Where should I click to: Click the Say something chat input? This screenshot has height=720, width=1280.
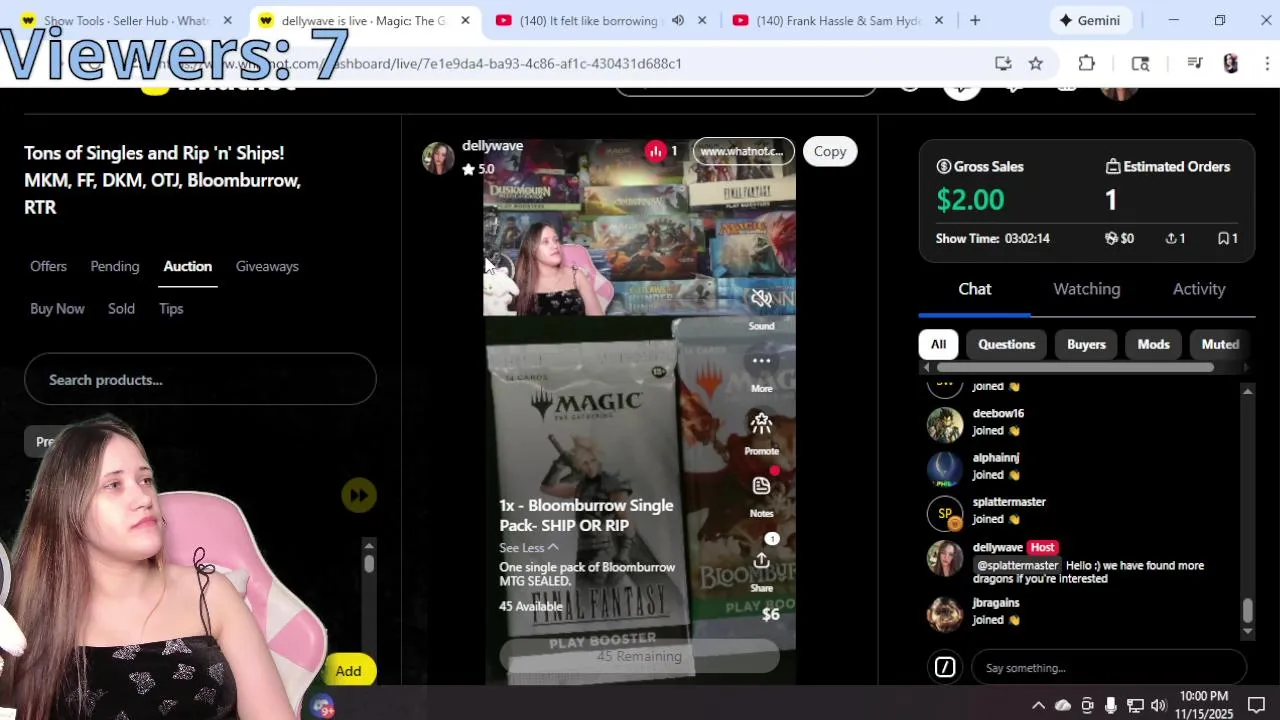tap(1109, 667)
